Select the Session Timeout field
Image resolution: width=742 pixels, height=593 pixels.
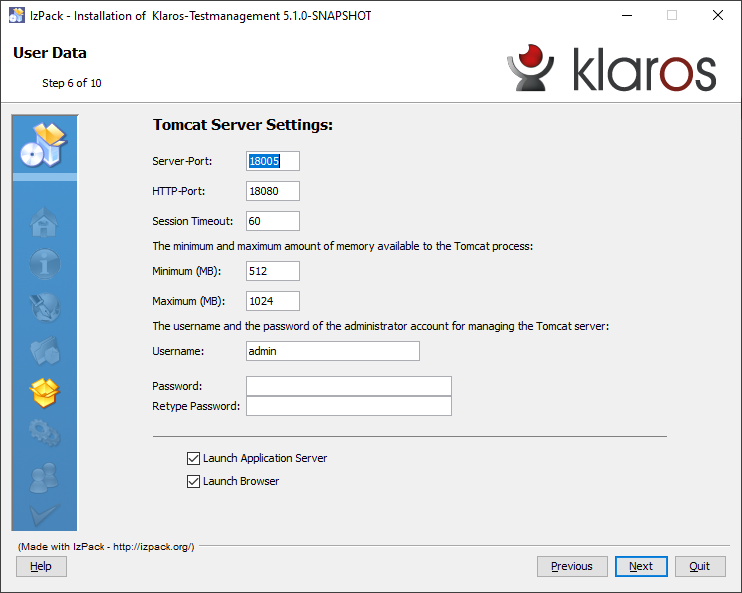tap(272, 221)
